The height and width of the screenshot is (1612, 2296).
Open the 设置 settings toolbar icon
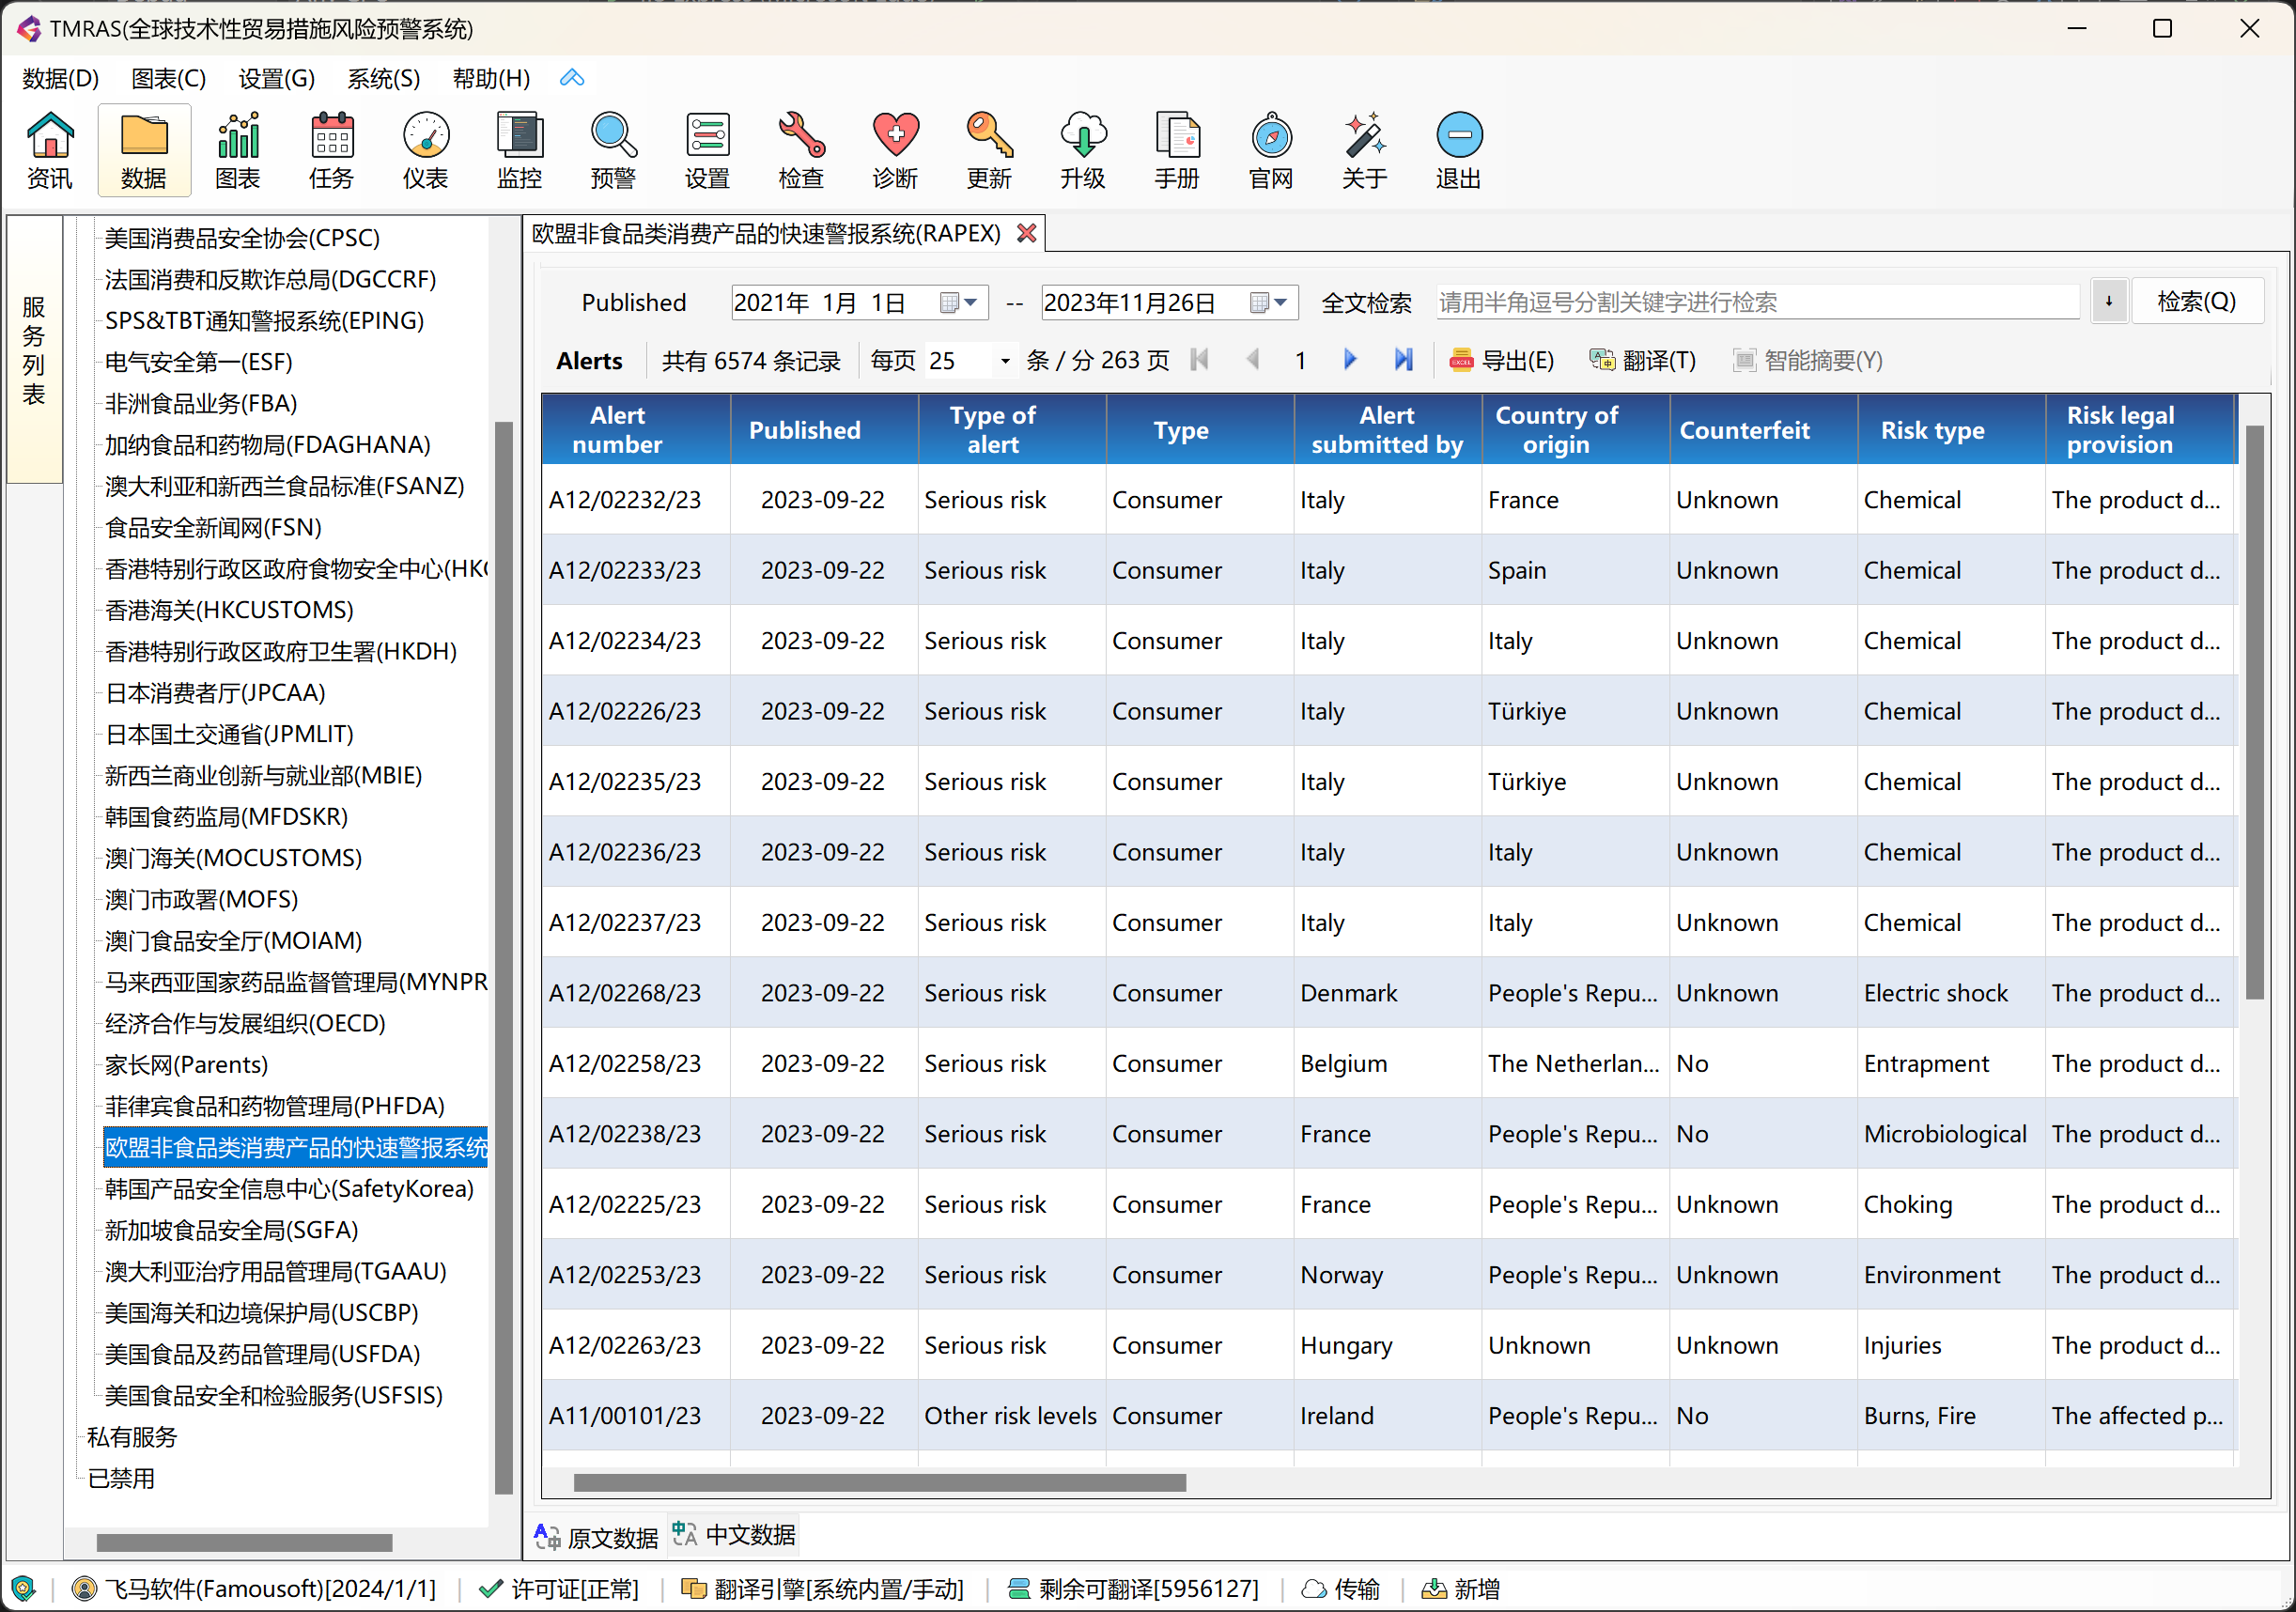point(707,150)
